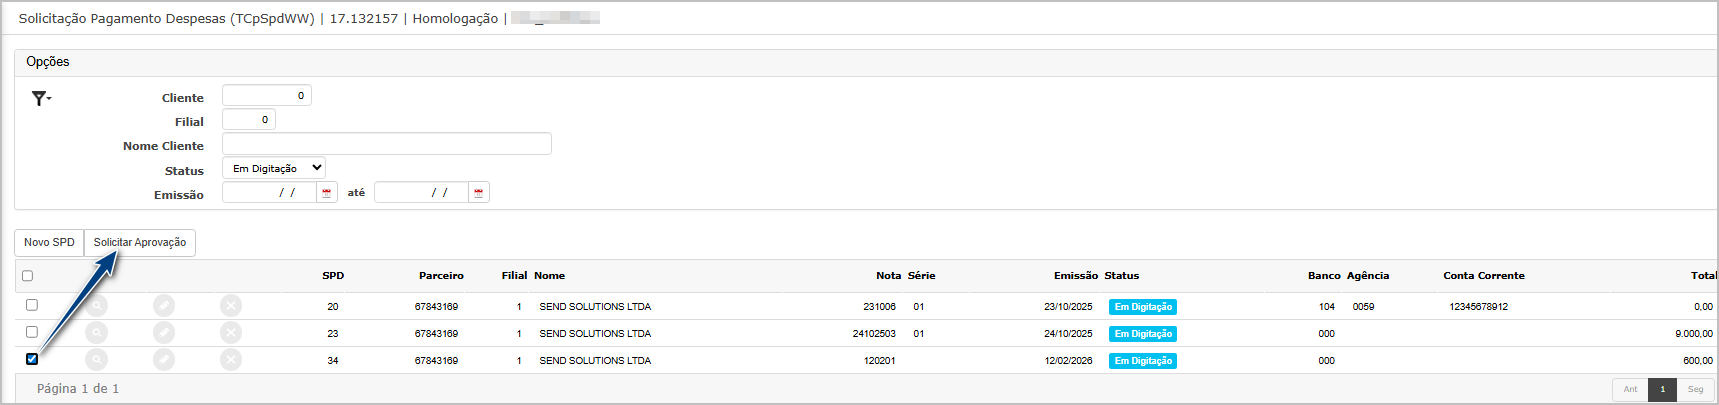Click delete X icon for SPD 20

pyautogui.click(x=231, y=306)
